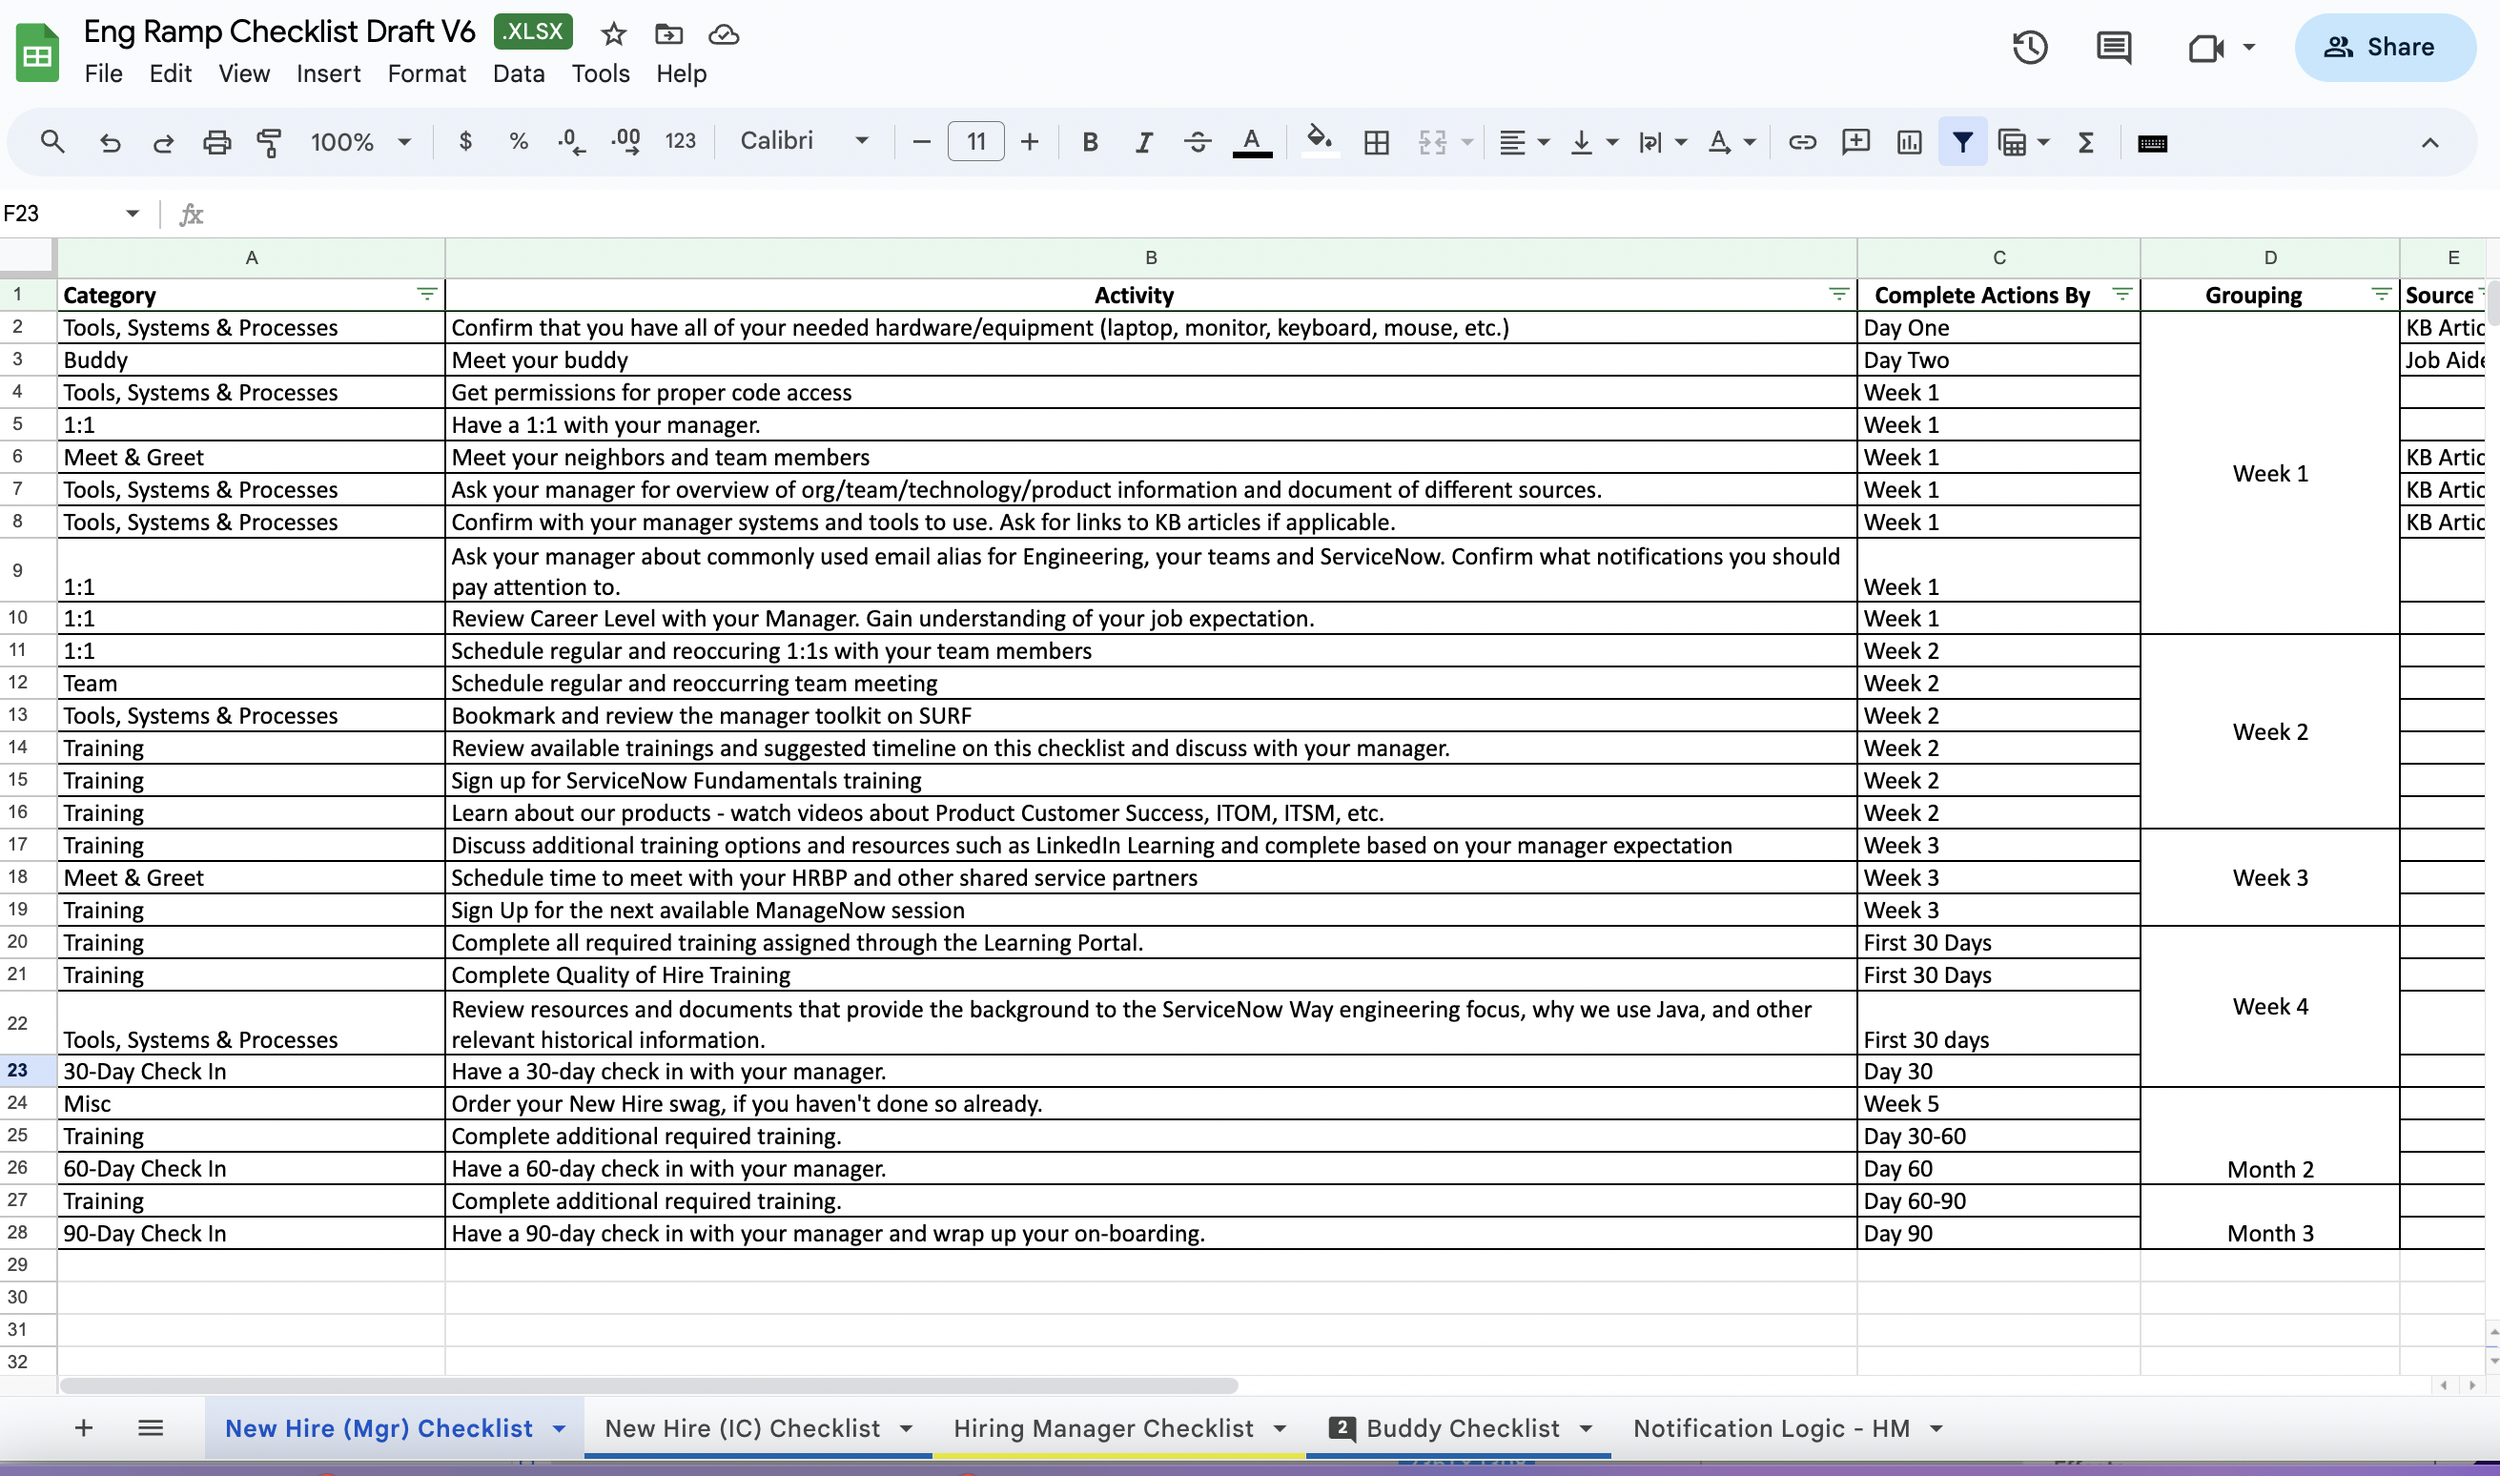Toggle bold formatting
The height and width of the screenshot is (1476, 2500).
(1090, 142)
